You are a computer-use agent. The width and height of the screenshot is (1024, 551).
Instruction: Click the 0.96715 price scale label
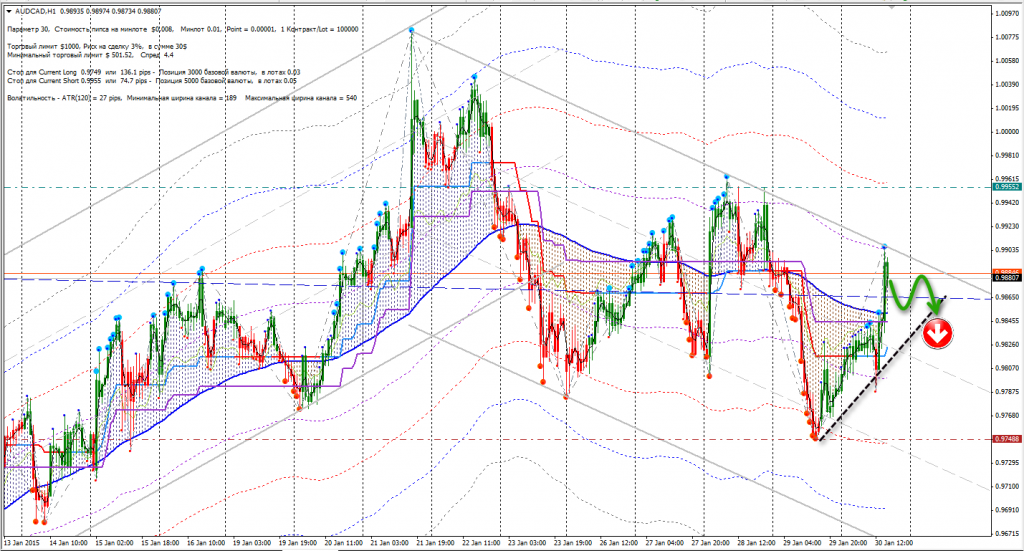pyautogui.click(x=1006, y=533)
